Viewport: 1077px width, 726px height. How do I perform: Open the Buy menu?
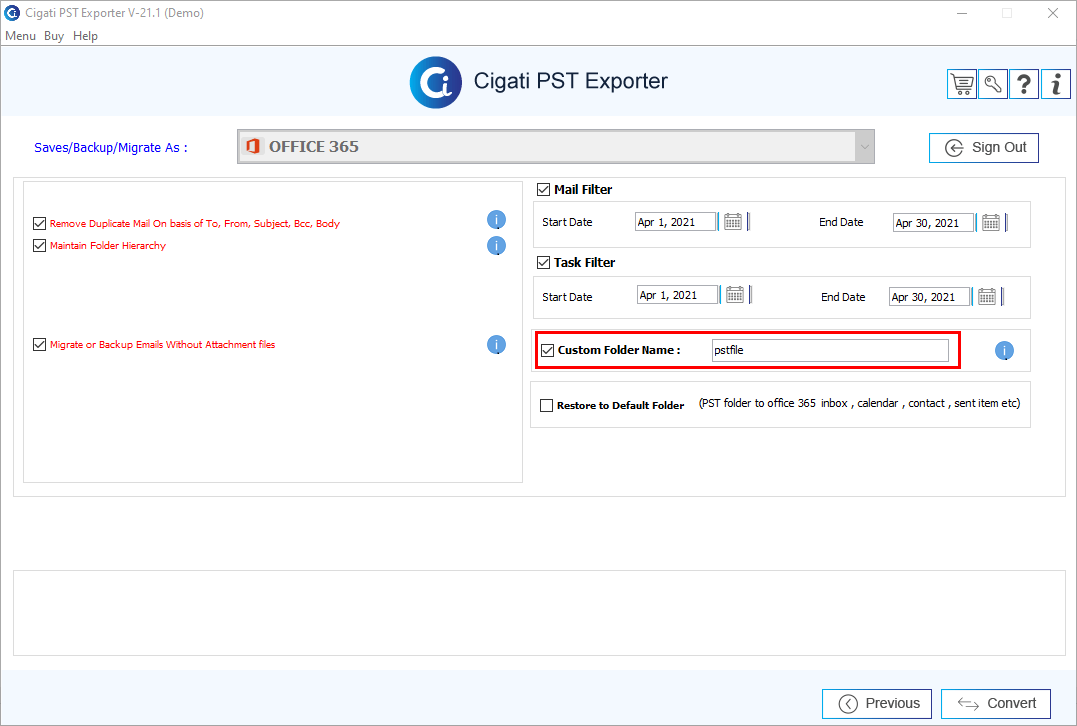pos(54,36)
